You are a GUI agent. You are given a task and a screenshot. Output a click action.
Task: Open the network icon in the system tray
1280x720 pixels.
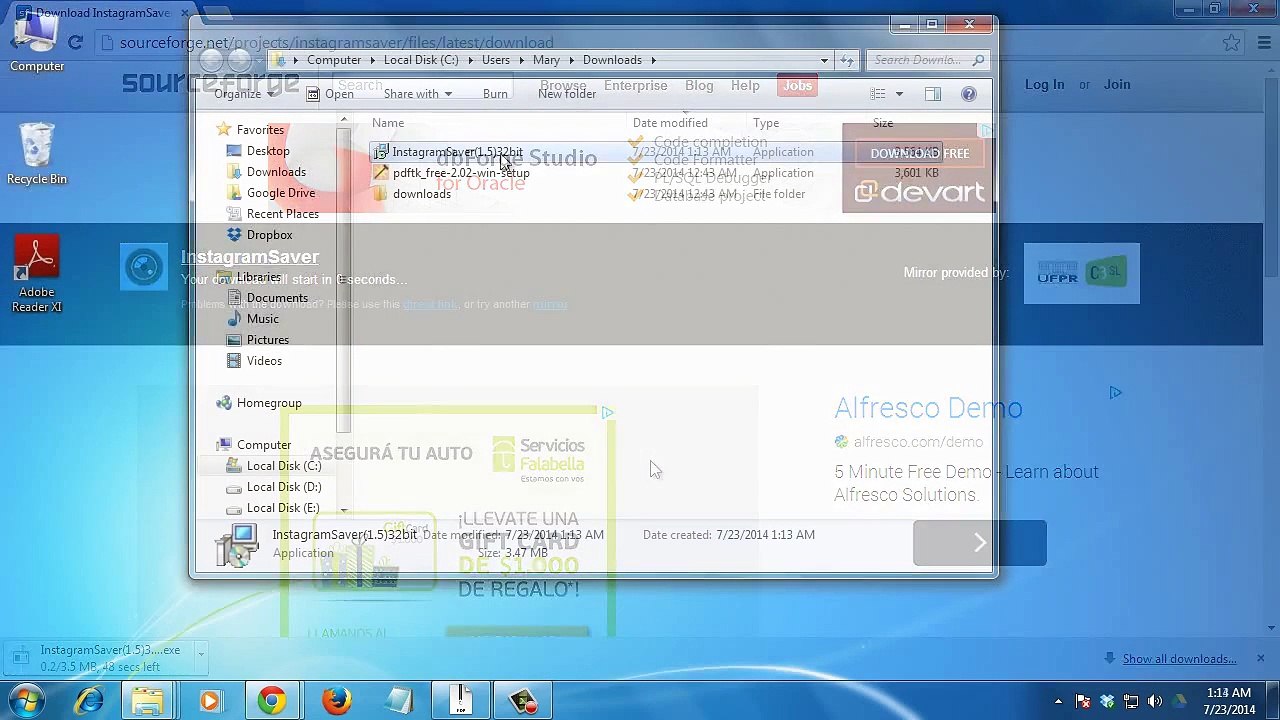[x=1131, y=701]
